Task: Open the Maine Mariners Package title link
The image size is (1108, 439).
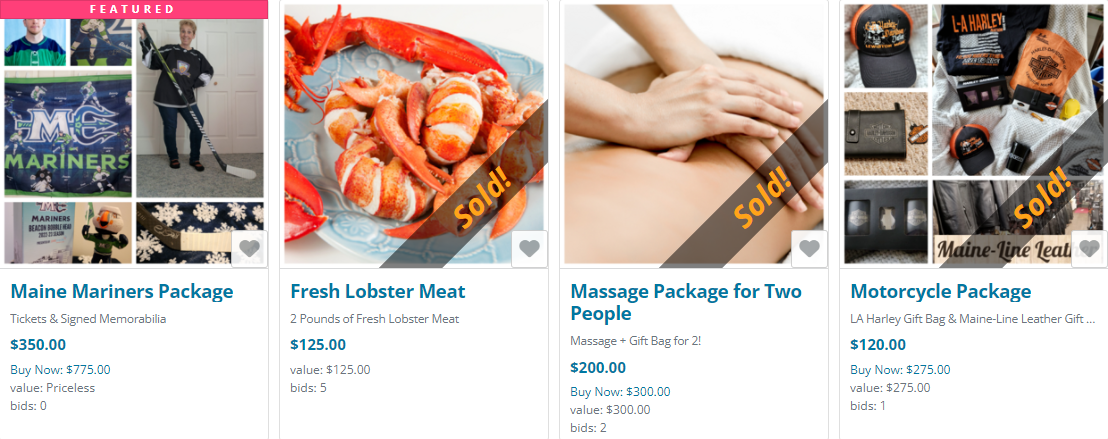Action: point(122,291)
